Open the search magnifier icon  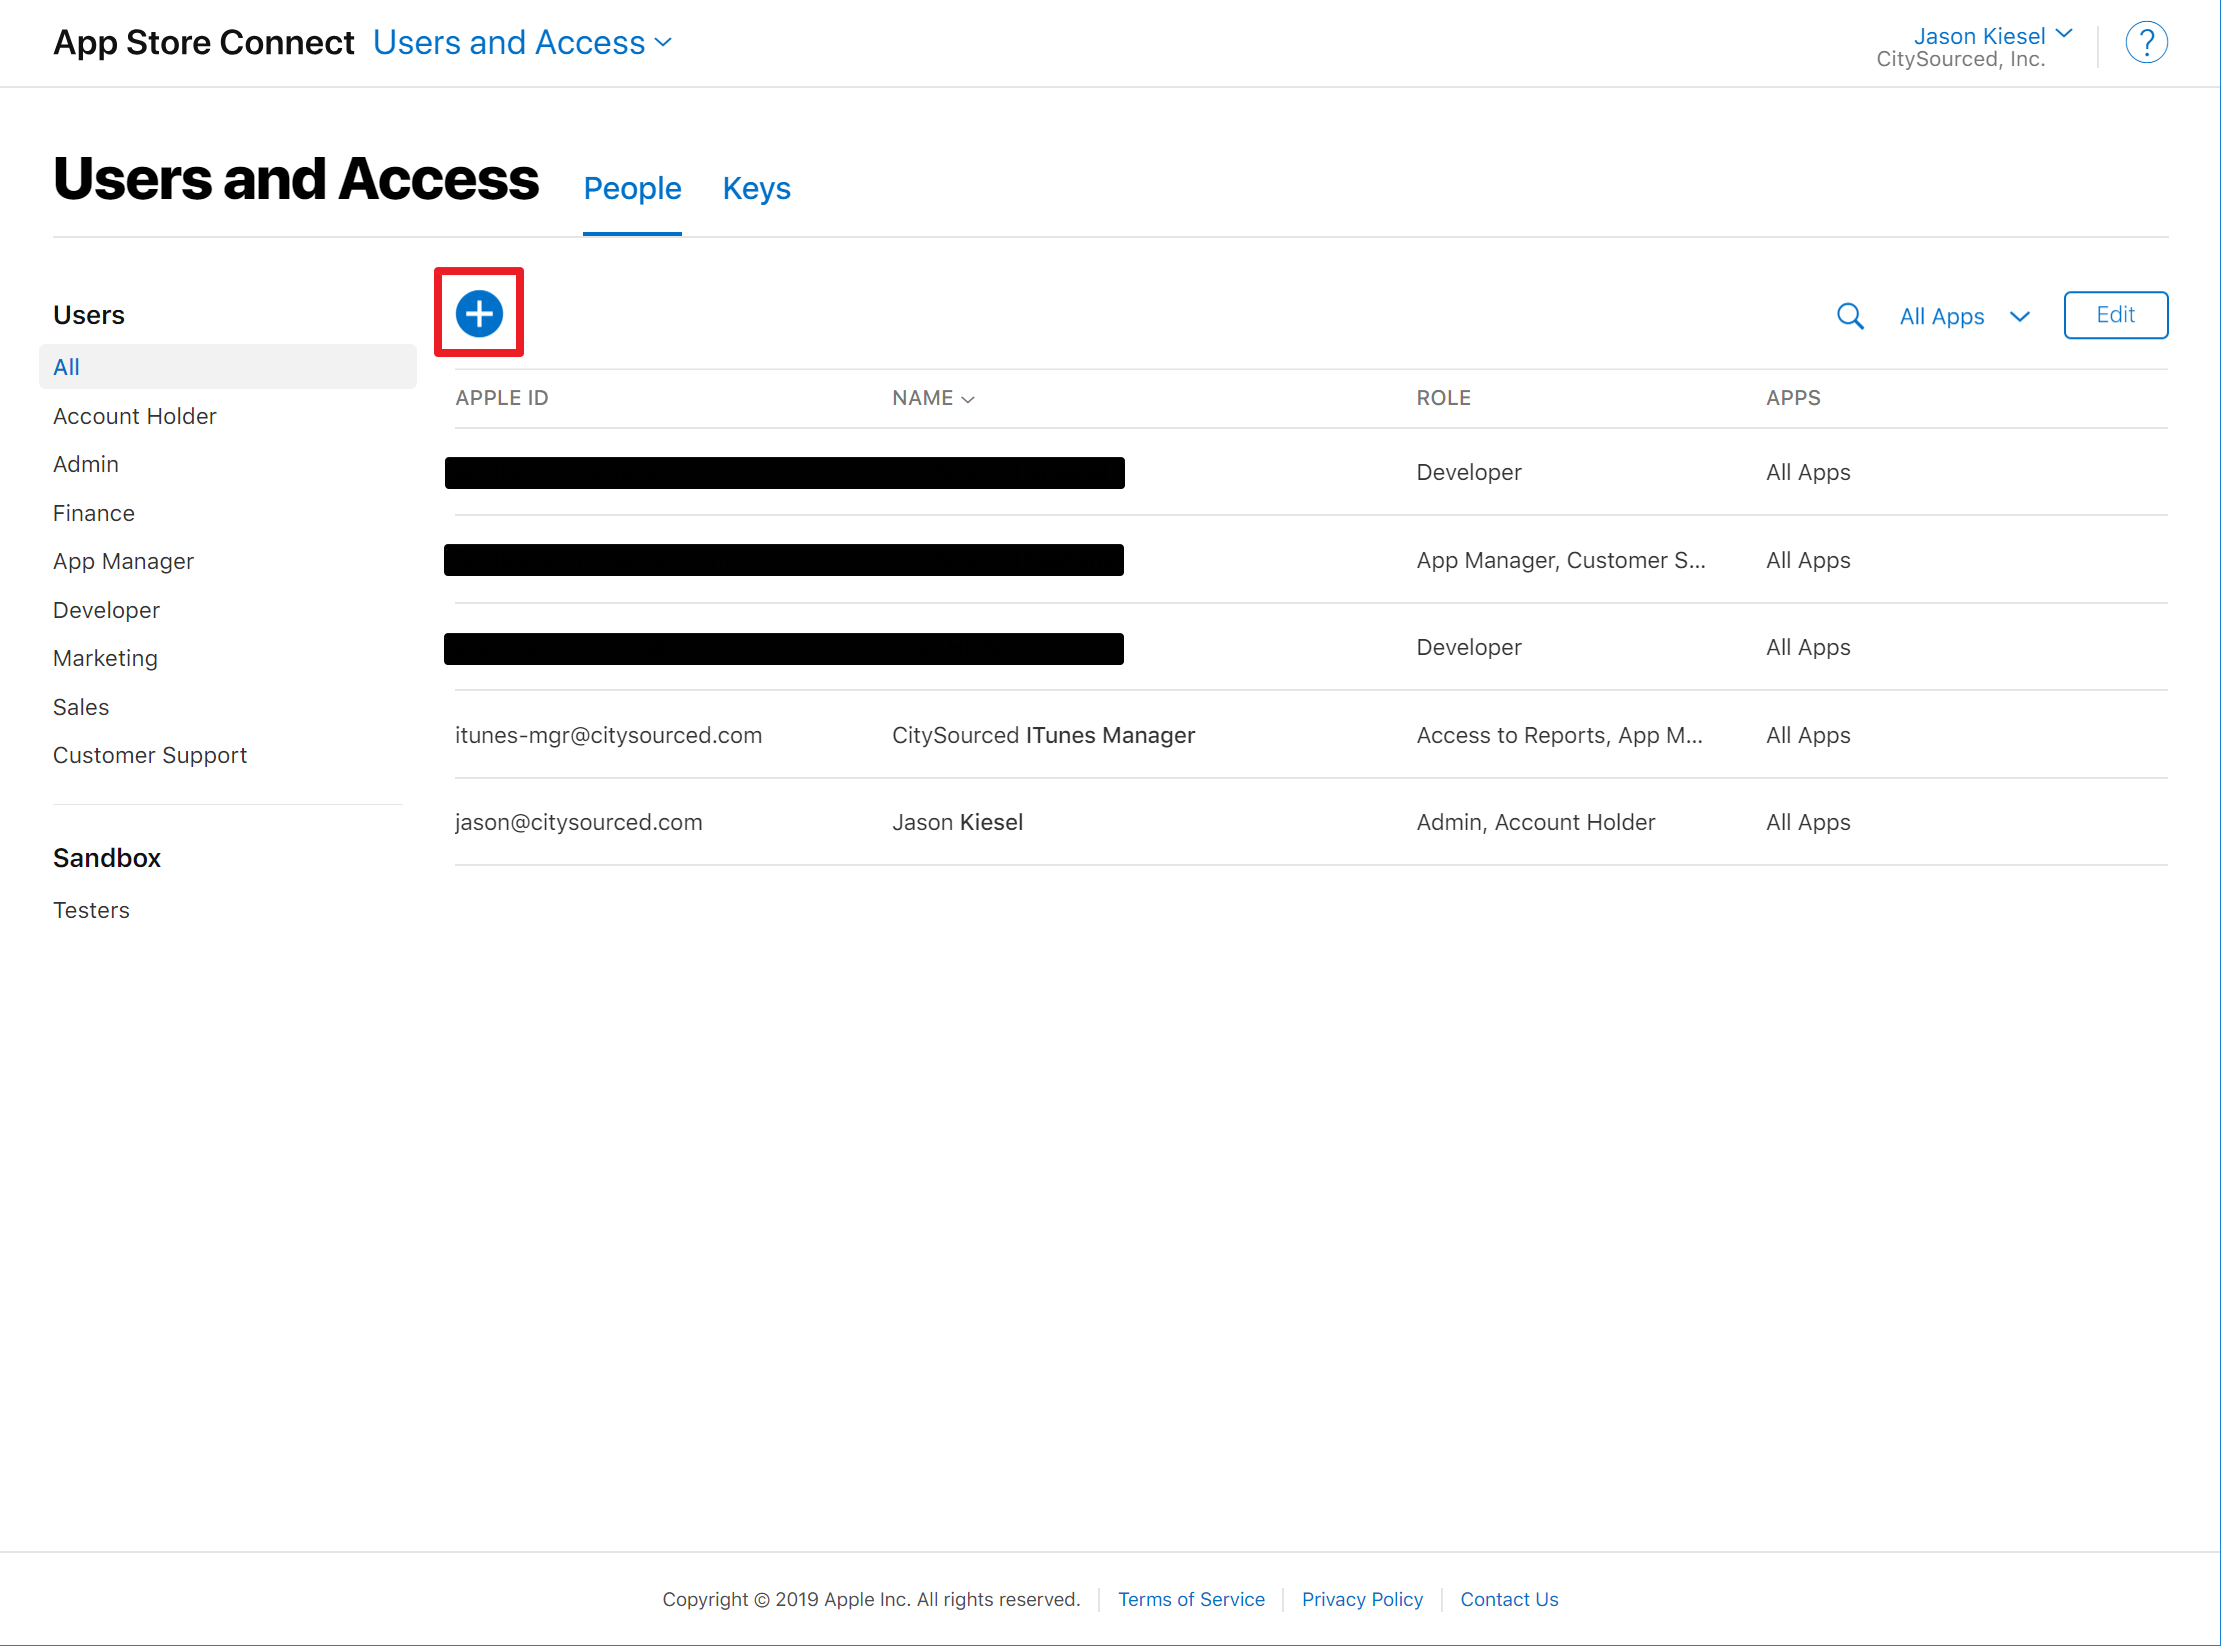click(x=1850, y=316)
